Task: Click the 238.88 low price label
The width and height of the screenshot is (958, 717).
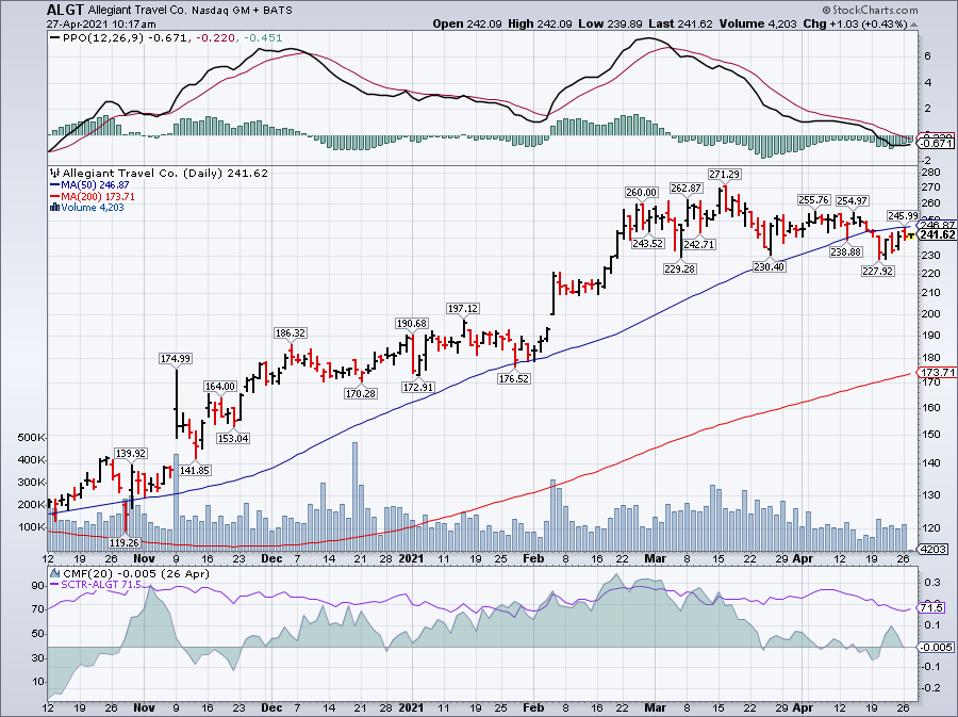Action: coord(846,252)
